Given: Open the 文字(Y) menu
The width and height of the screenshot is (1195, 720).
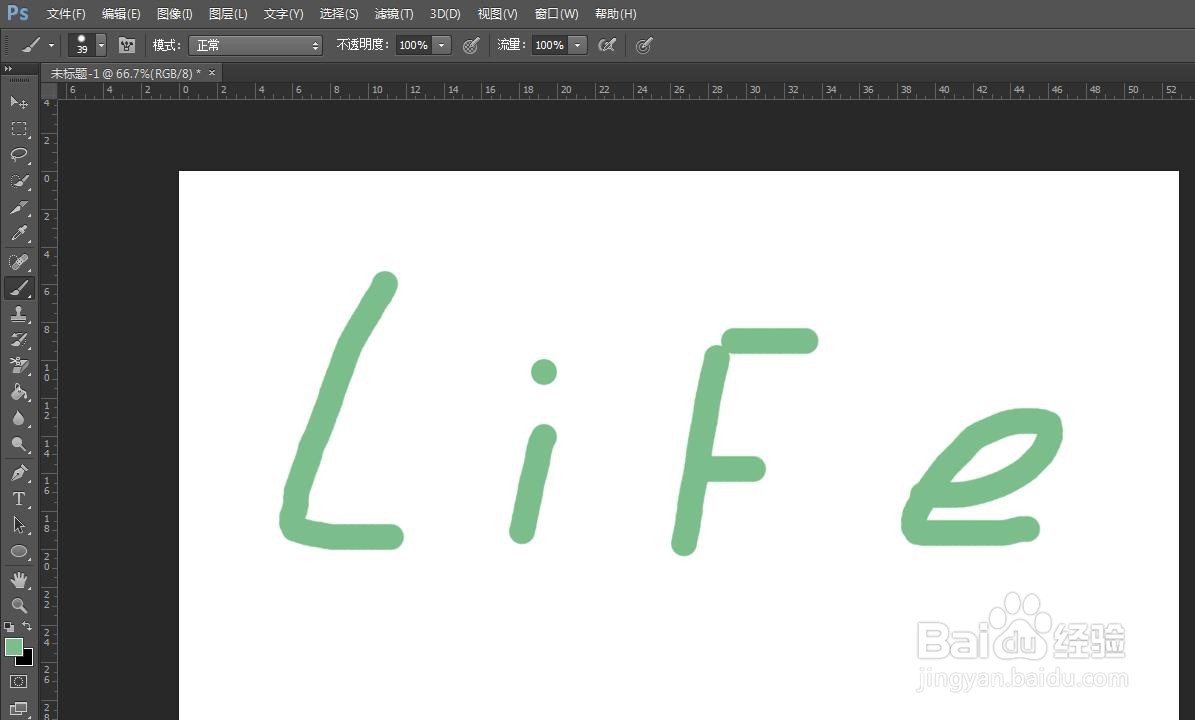Looking at the screenshot, I should (x=284, y=14).
